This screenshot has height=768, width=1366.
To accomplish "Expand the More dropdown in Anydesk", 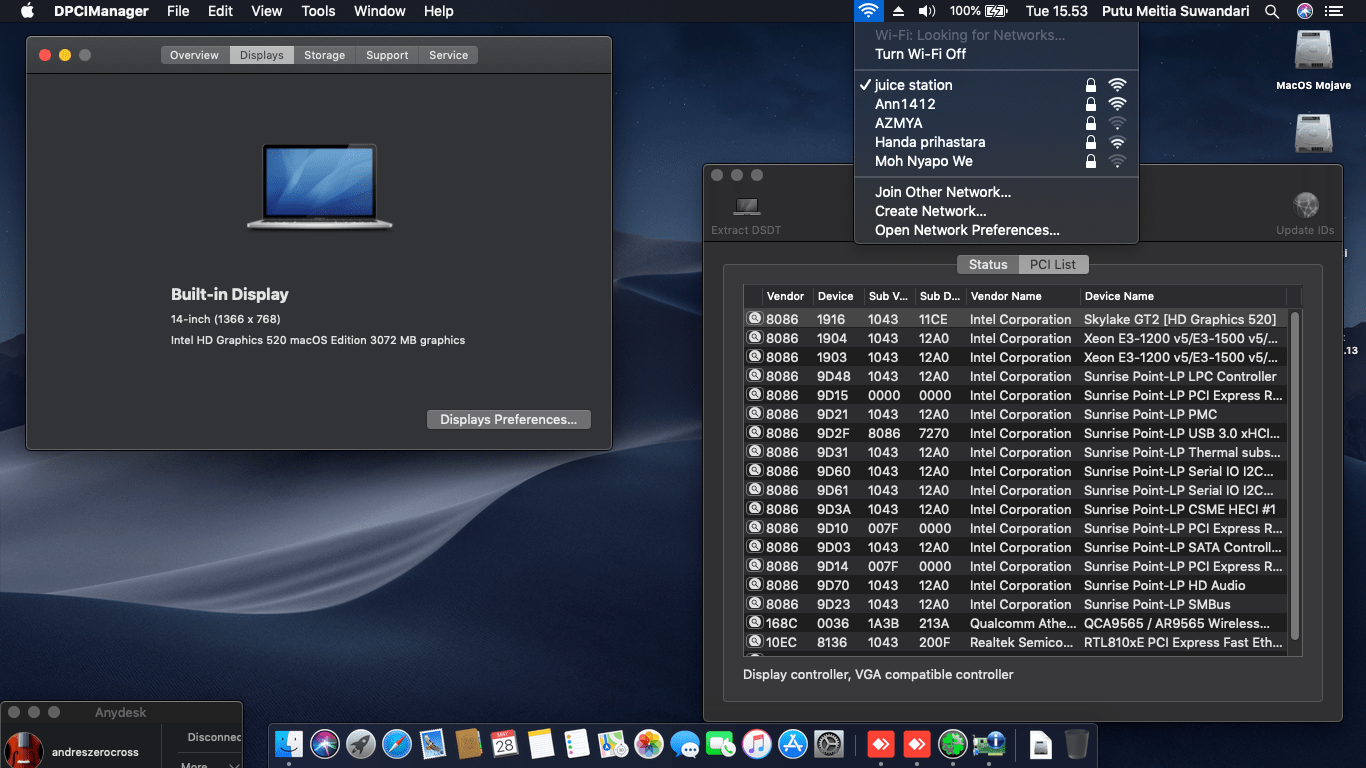I will tap(206, 764).
